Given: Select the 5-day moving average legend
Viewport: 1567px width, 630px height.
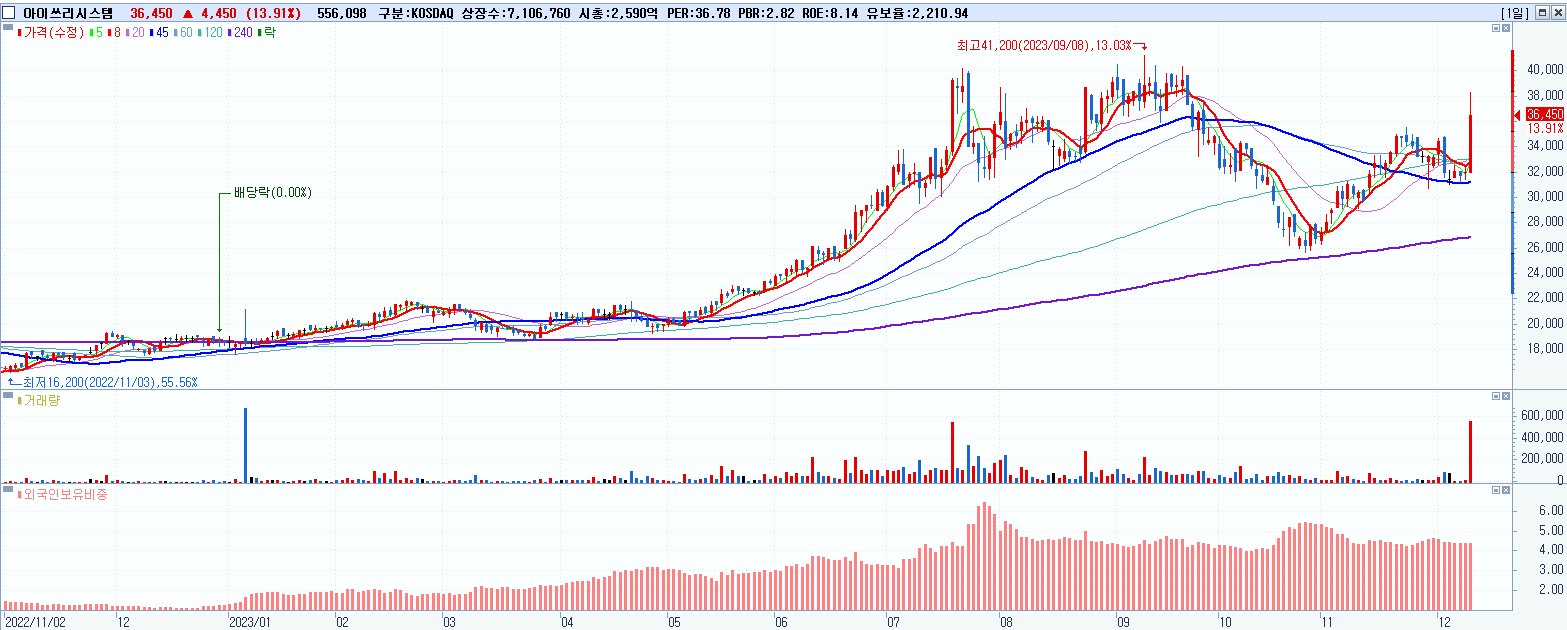Looking at the screenshot, I should (x=95, y=34).
